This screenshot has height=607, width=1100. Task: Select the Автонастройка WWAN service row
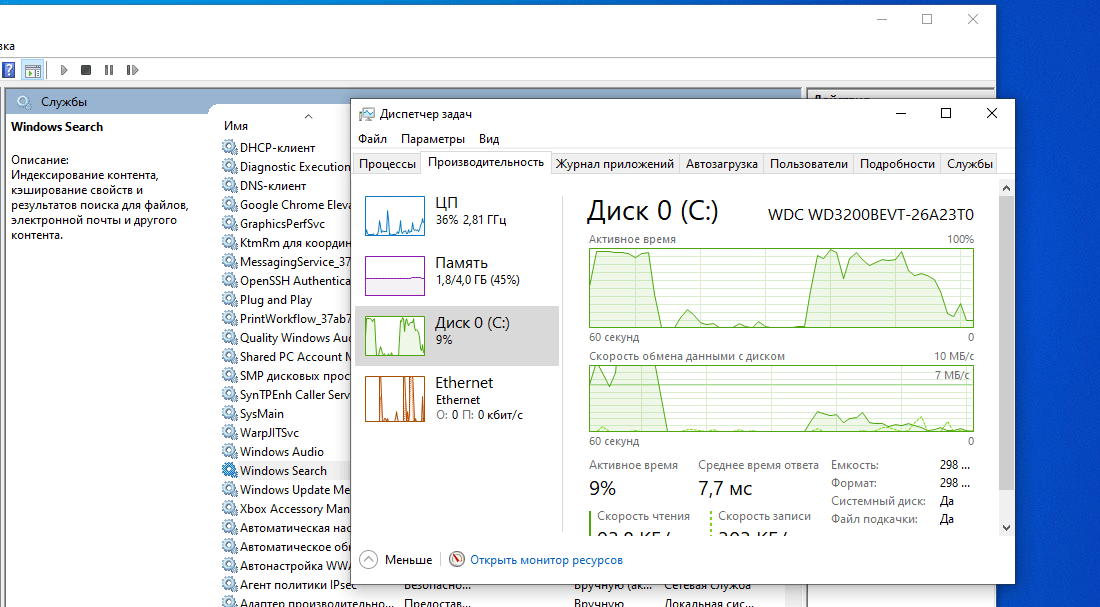(286, 565)
